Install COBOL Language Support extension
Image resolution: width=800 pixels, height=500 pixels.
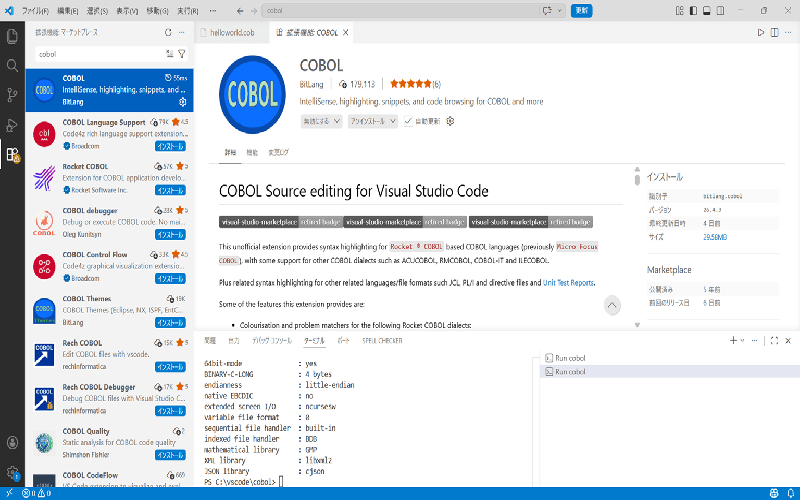tap(170, 146)
